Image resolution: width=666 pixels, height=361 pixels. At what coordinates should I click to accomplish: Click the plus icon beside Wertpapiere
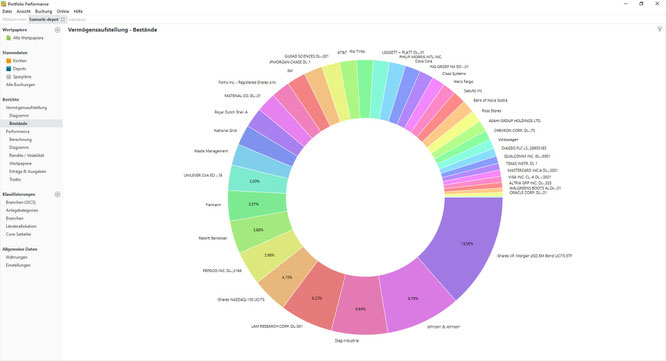[57, 30]
